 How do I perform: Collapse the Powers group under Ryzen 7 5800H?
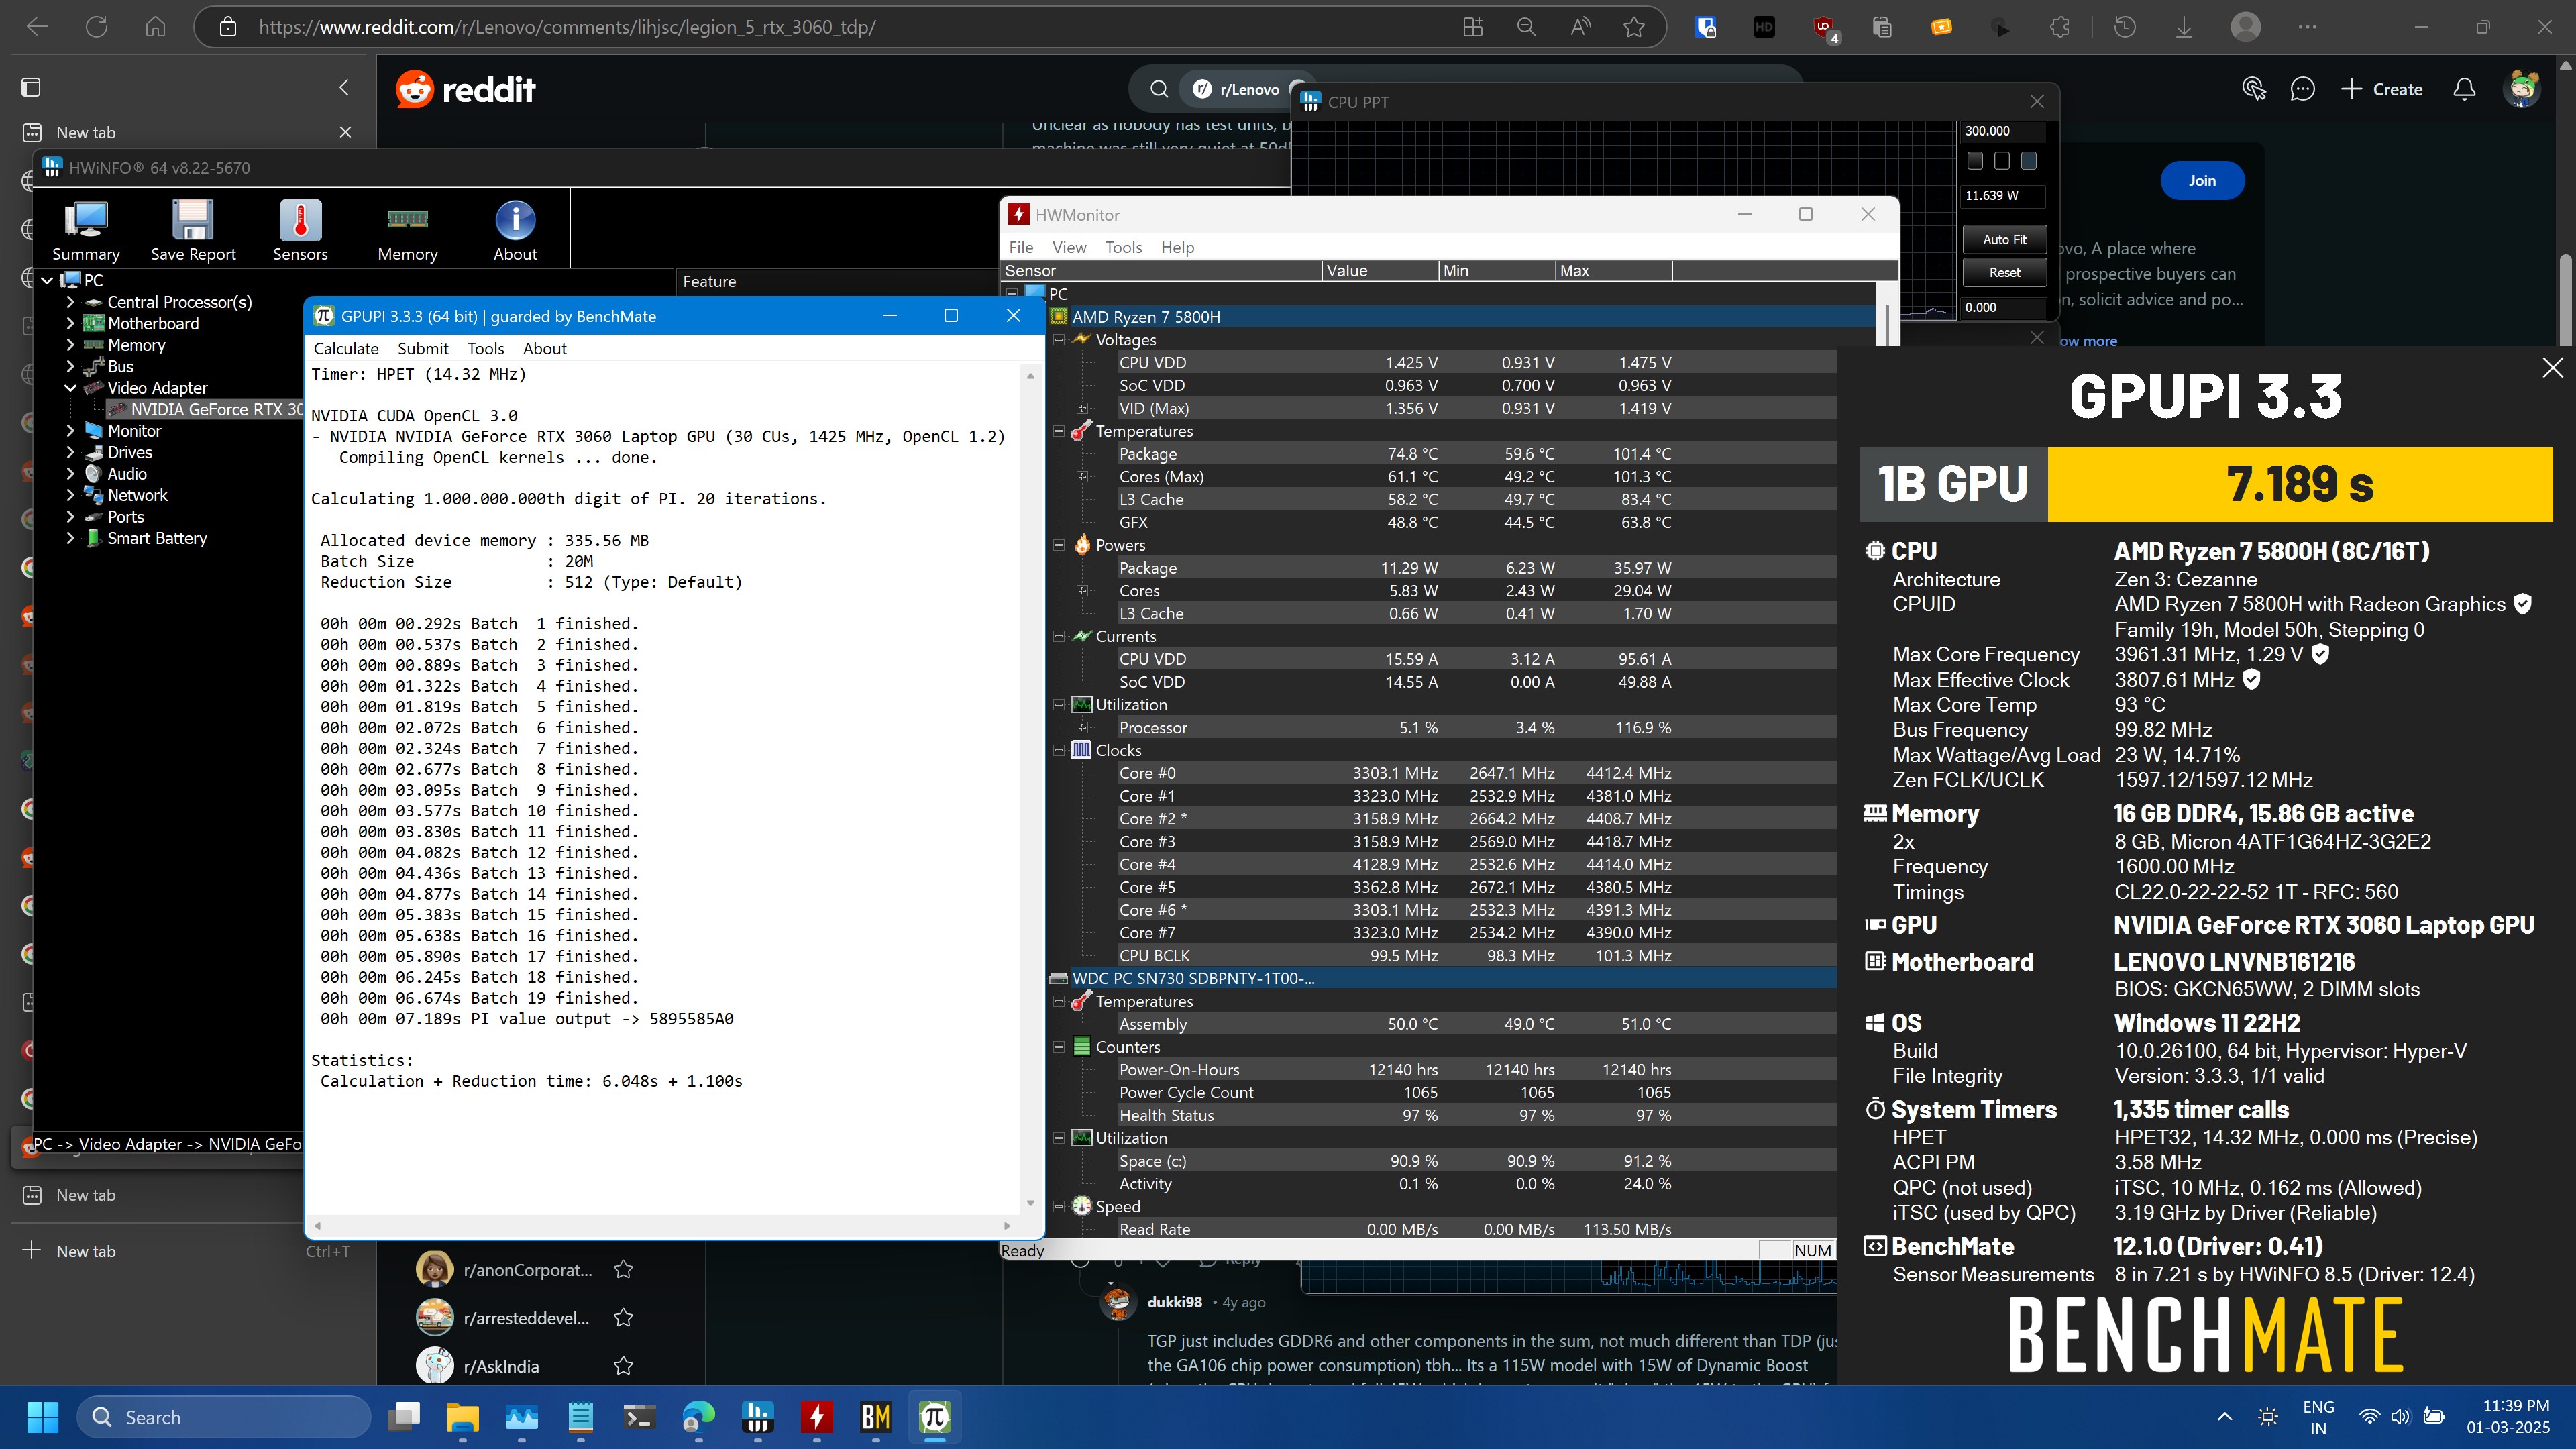(x=1058, y=545)
